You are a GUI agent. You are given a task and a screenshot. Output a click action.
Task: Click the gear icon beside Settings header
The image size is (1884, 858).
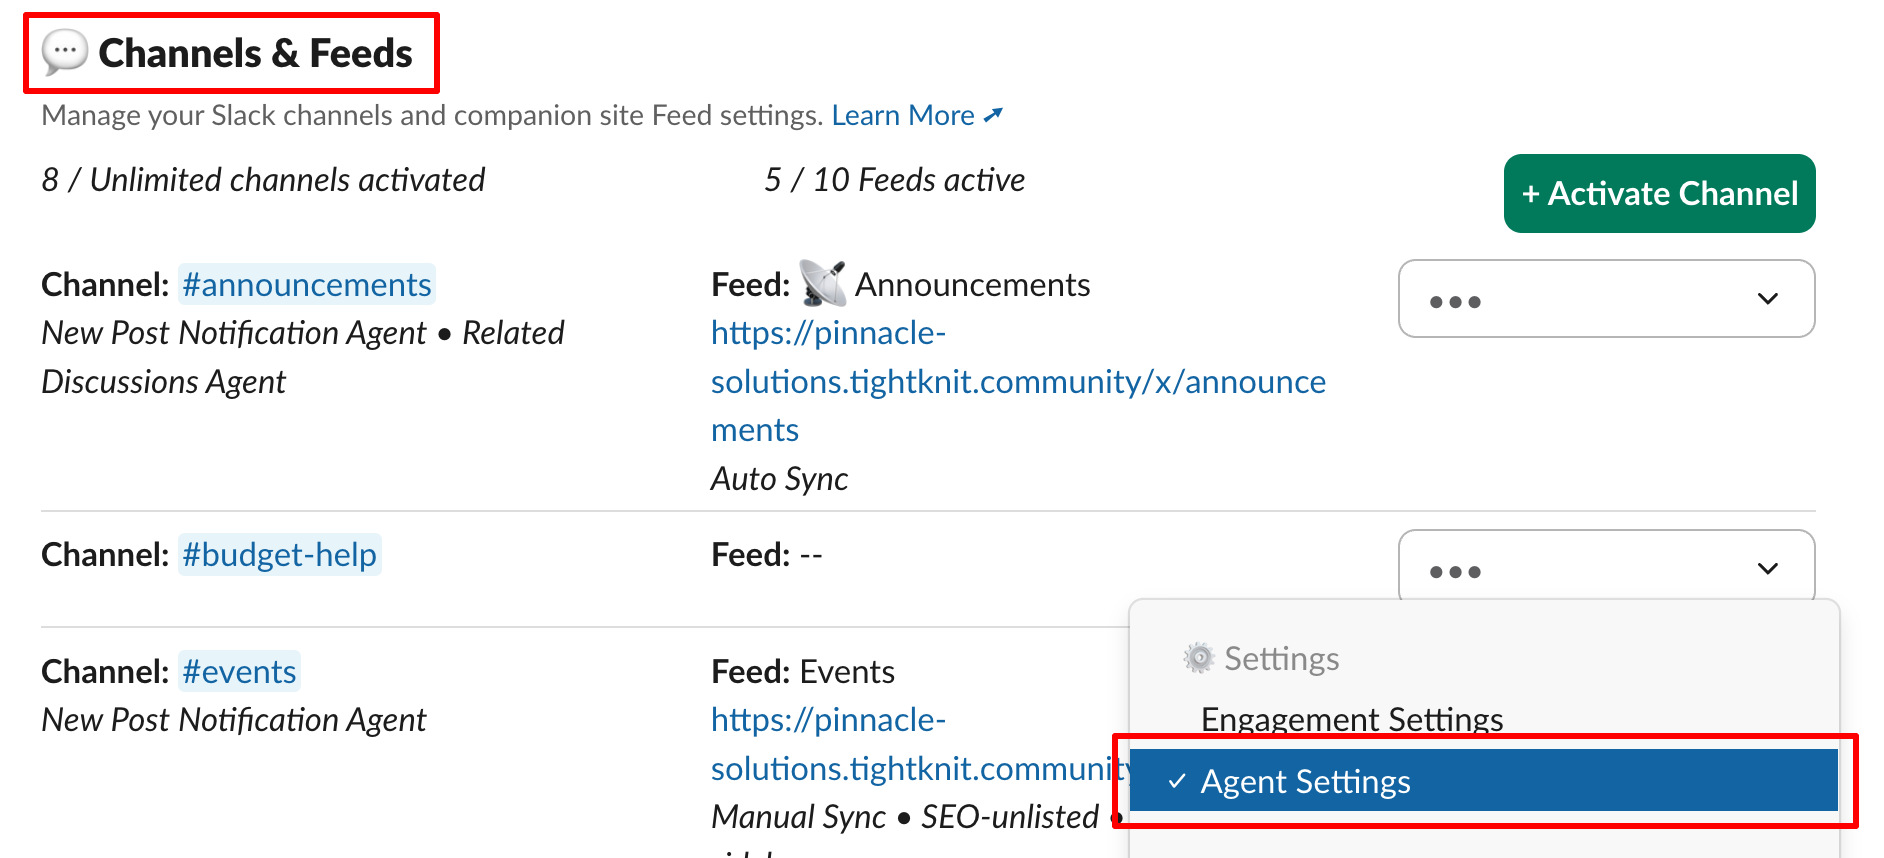tap(1199, 658)
